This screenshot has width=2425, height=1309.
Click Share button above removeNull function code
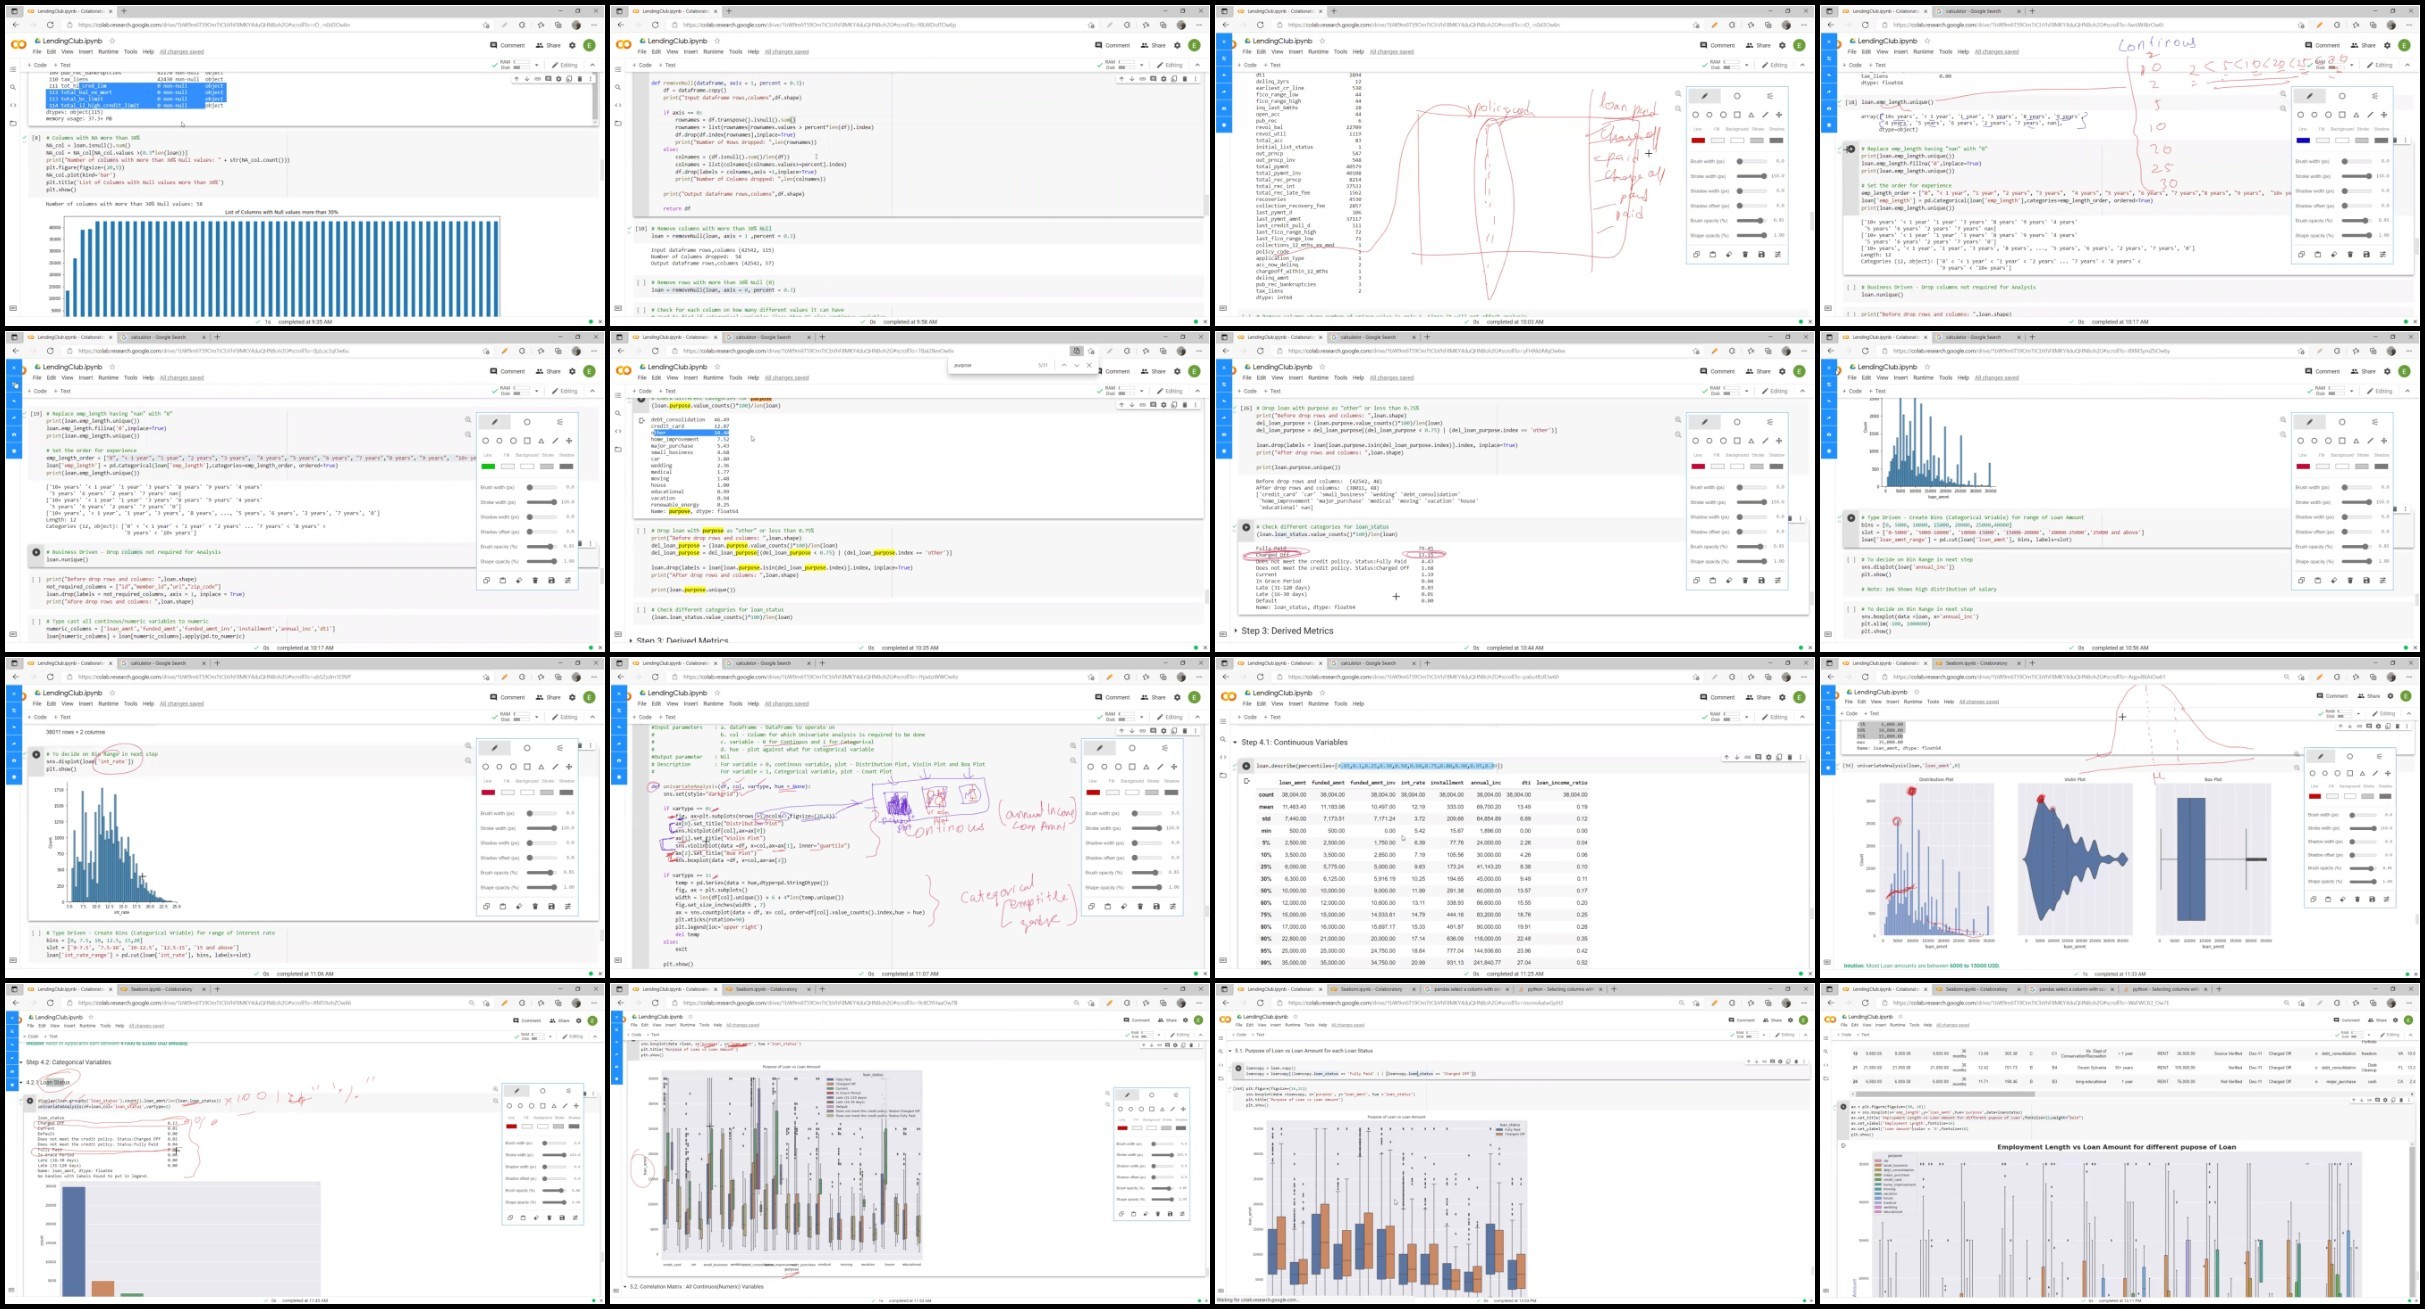point(1153,45)
